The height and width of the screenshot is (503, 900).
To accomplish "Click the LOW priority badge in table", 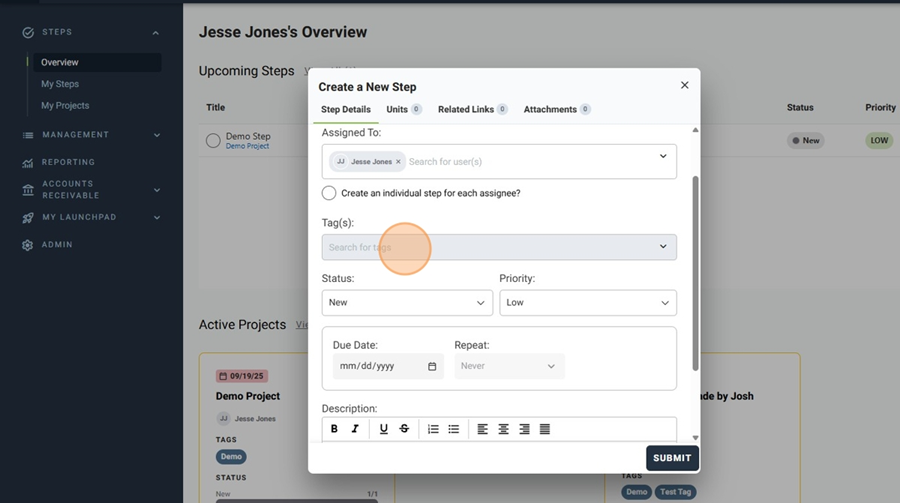I will tap(879, 141).
